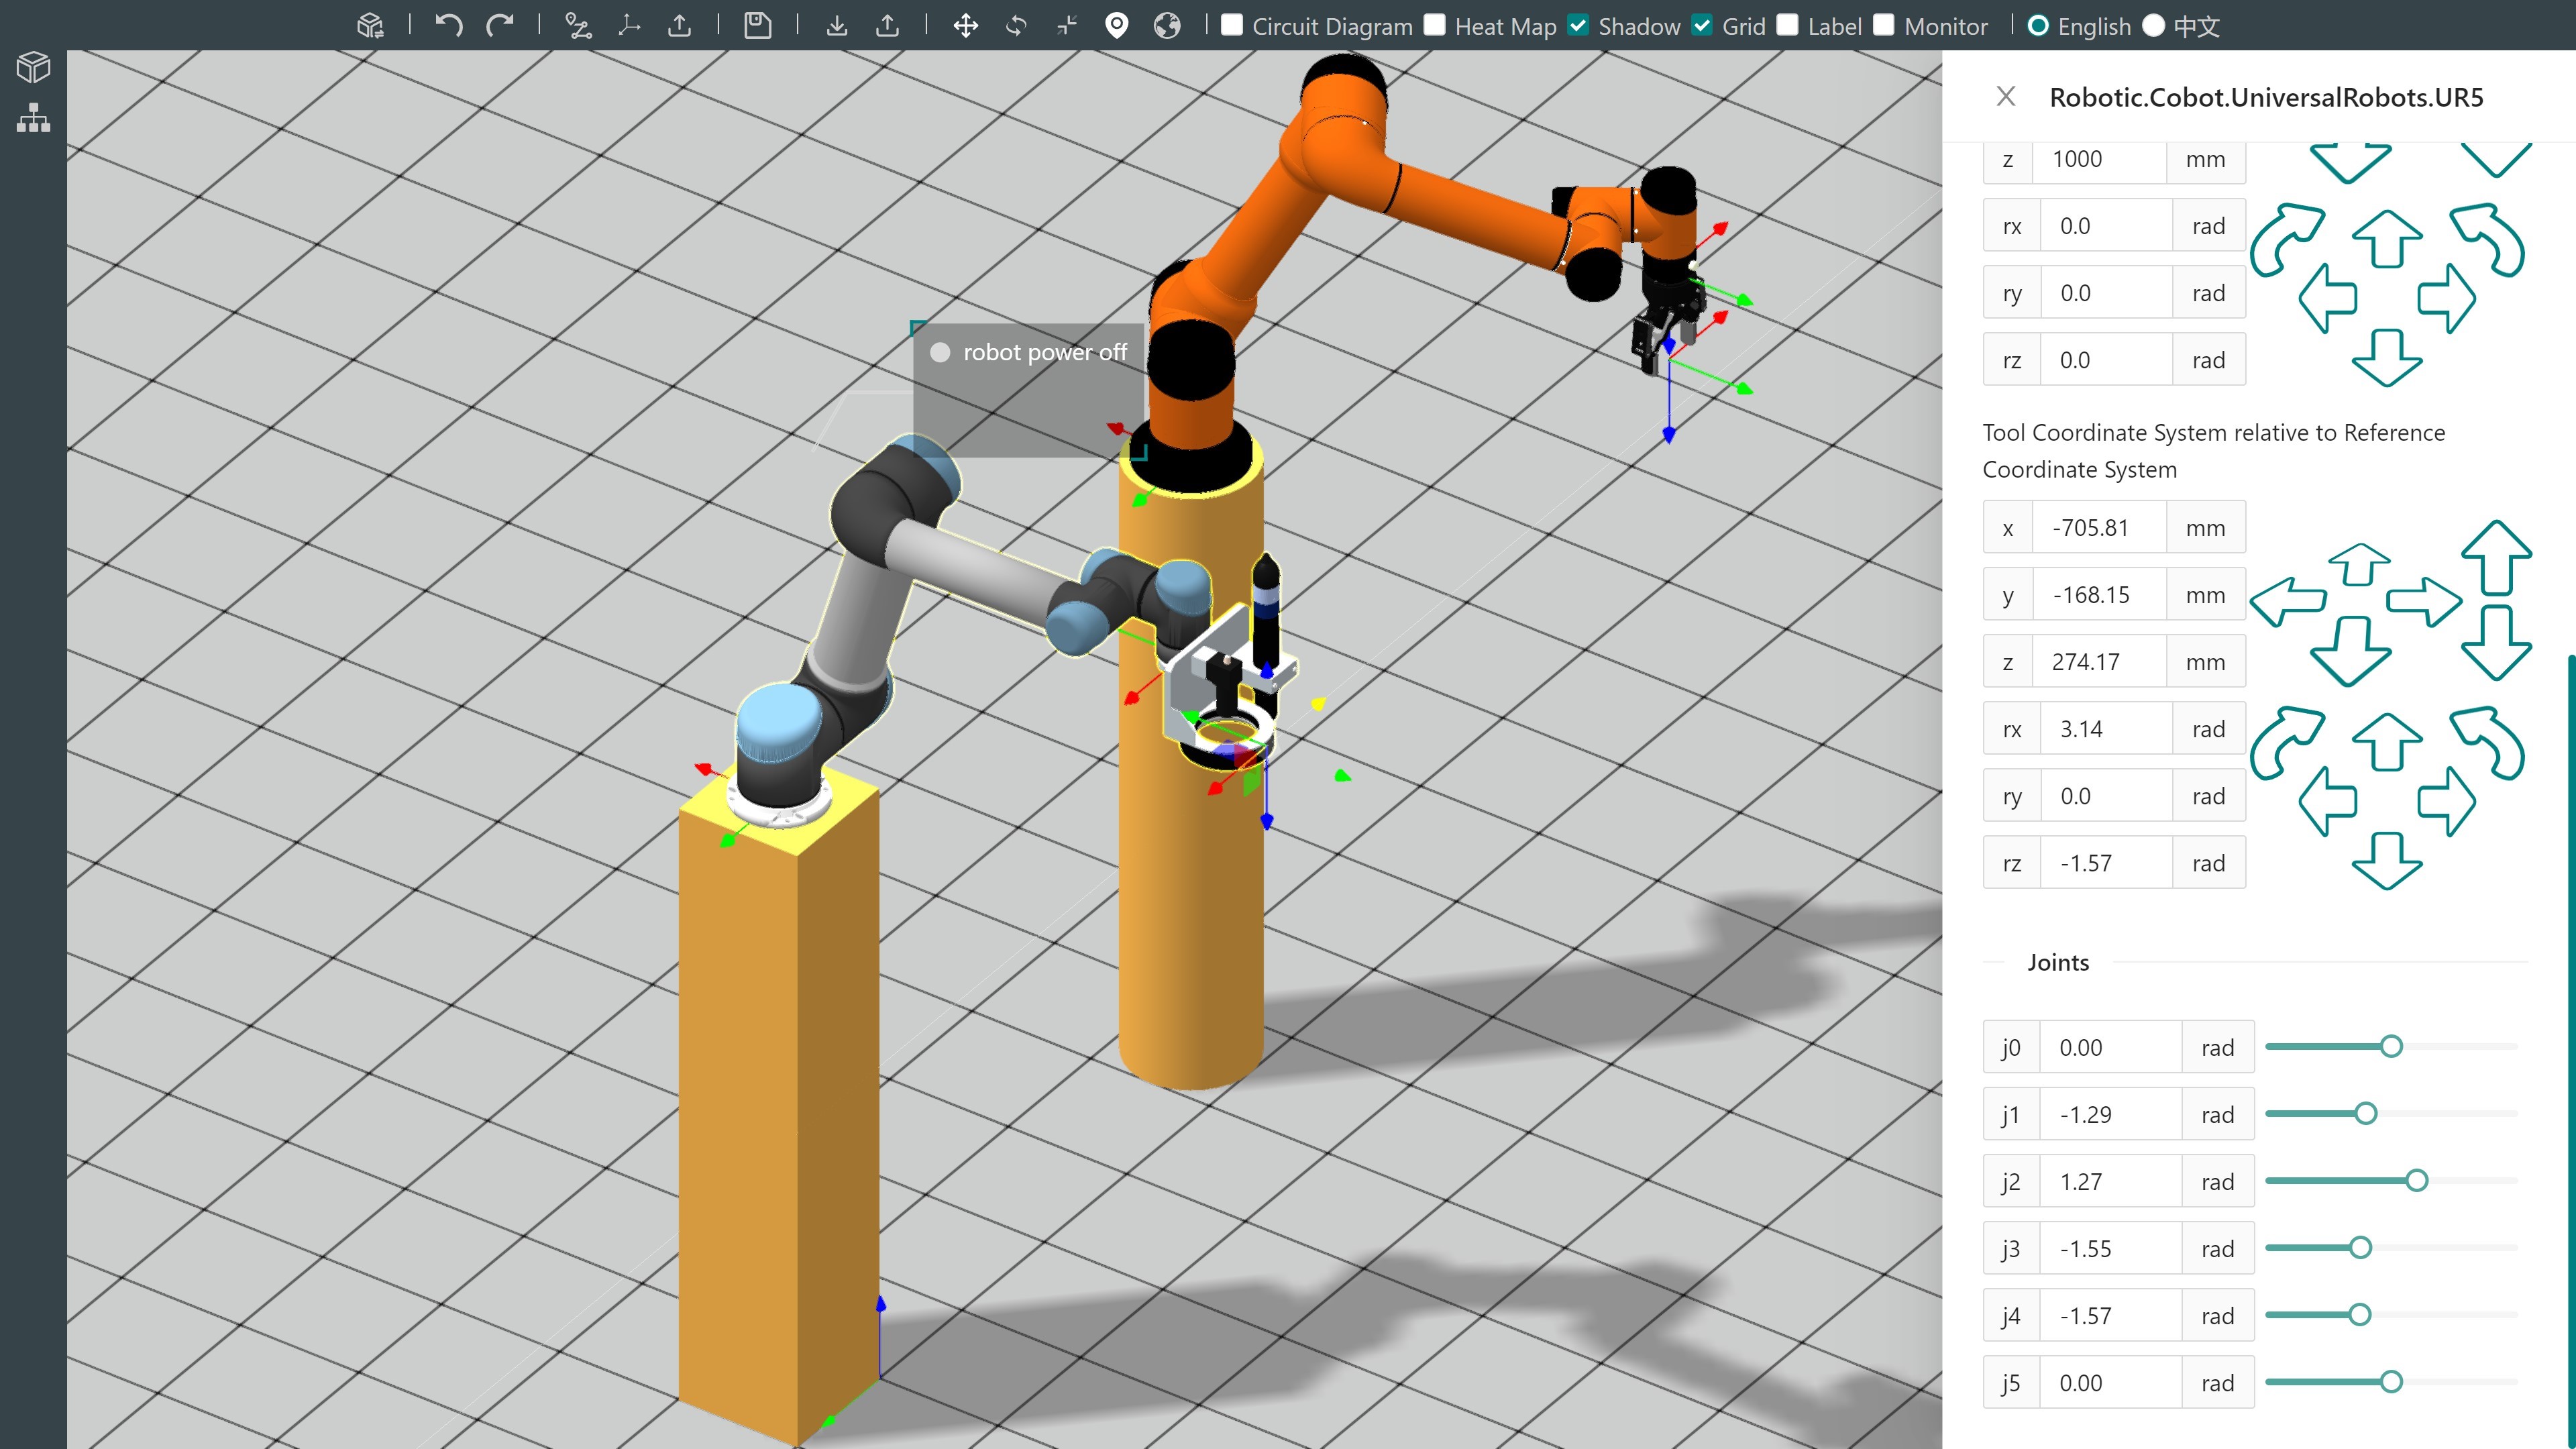Disable the Shadow checkbox
2576x1449 pixels.
(1578, 25)
